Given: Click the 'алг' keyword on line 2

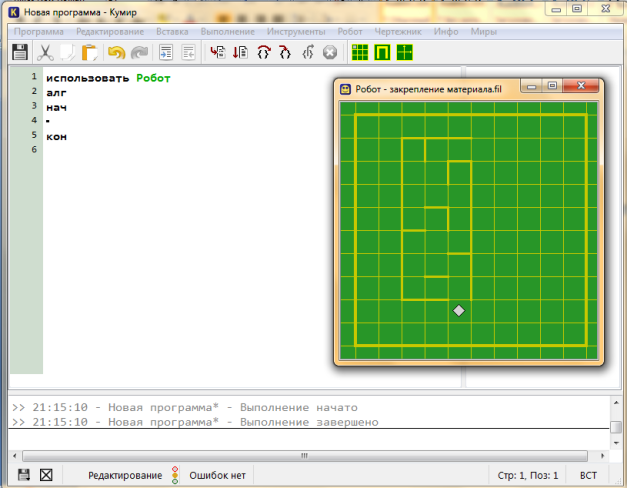Looking at the screenshot, I should 56,93.
